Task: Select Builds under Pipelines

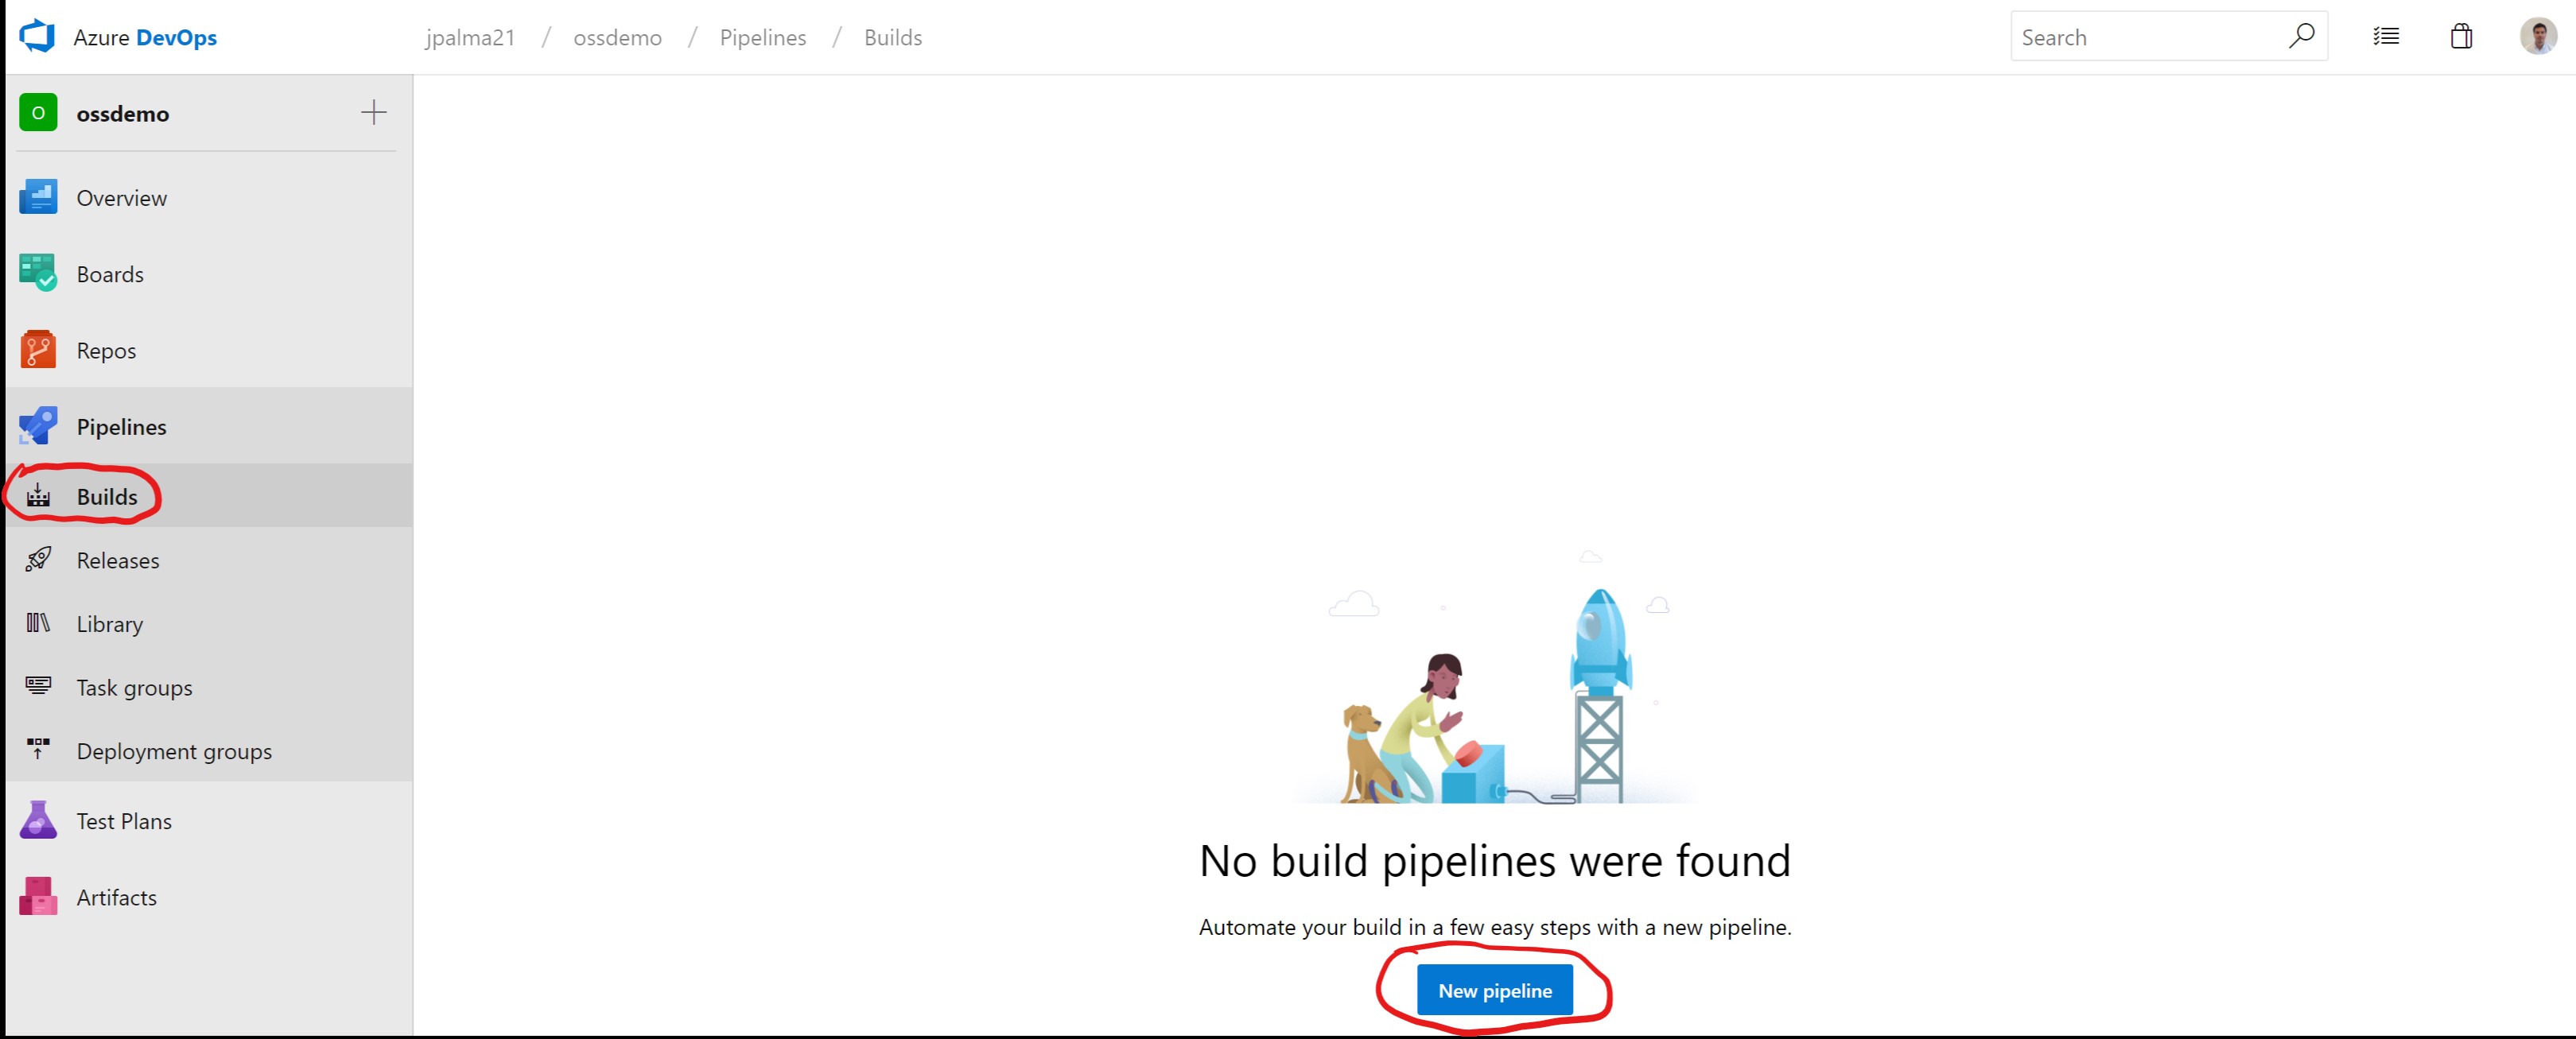Action: click(106, 496)
